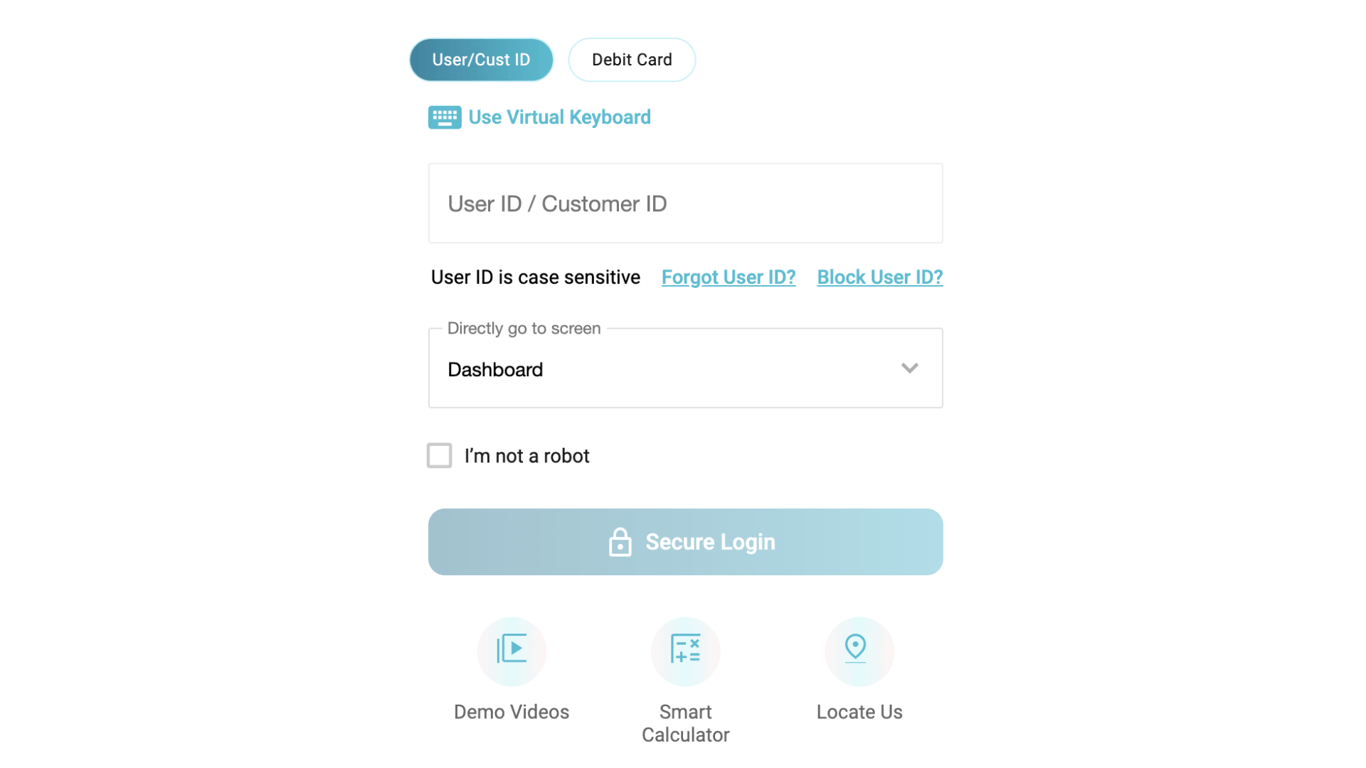Open the Smart Calculator icon
The height and width of the screenshot is (768, 1366).
point(685,650)
